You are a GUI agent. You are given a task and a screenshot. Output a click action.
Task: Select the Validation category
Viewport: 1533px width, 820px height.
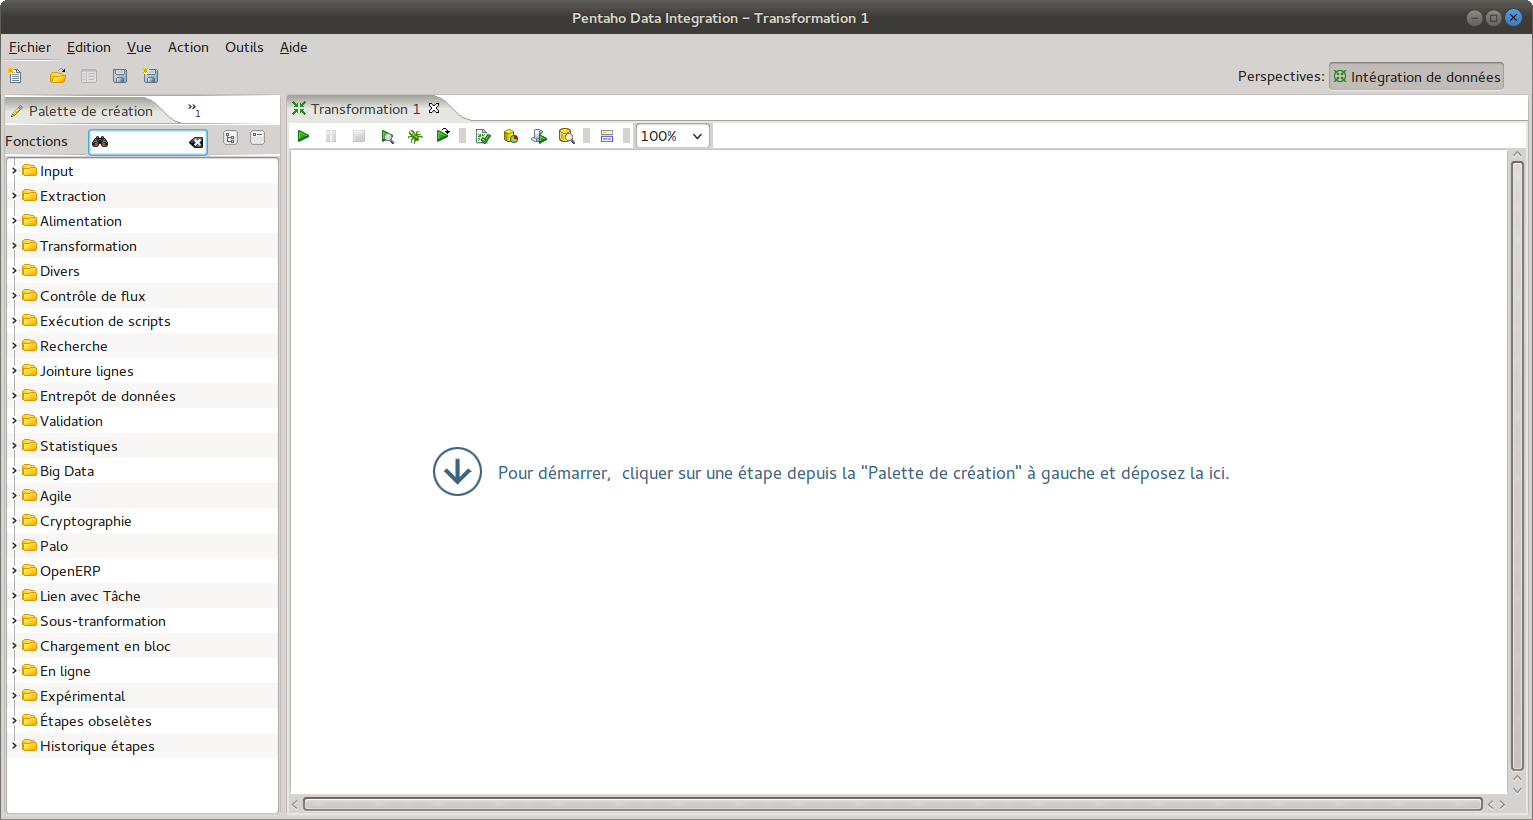click(x=71, y=421)
